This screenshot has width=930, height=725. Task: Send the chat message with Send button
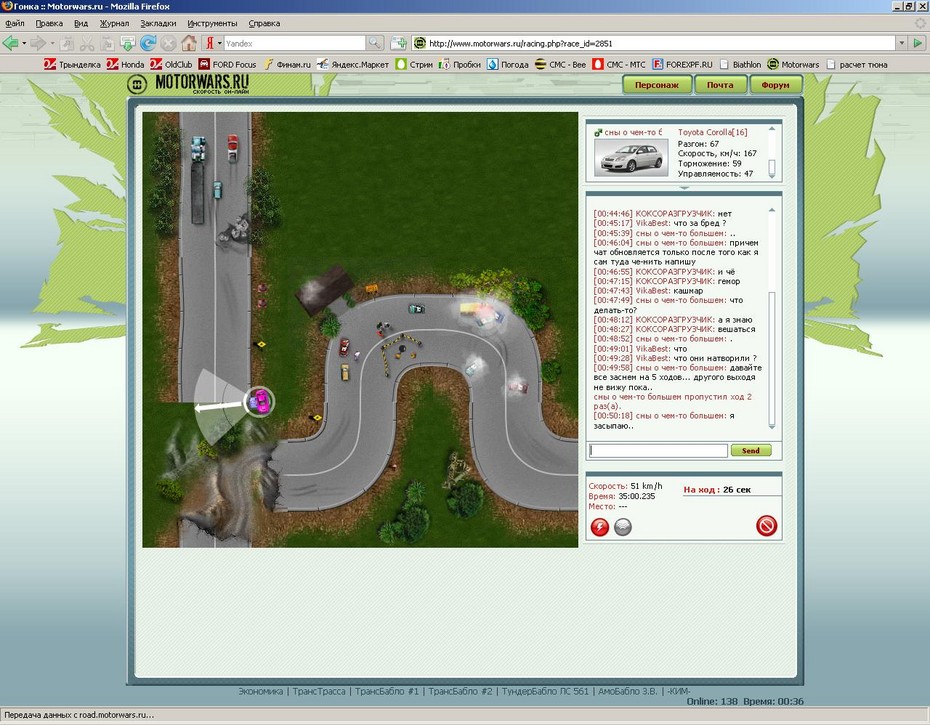tap(751, 450)
